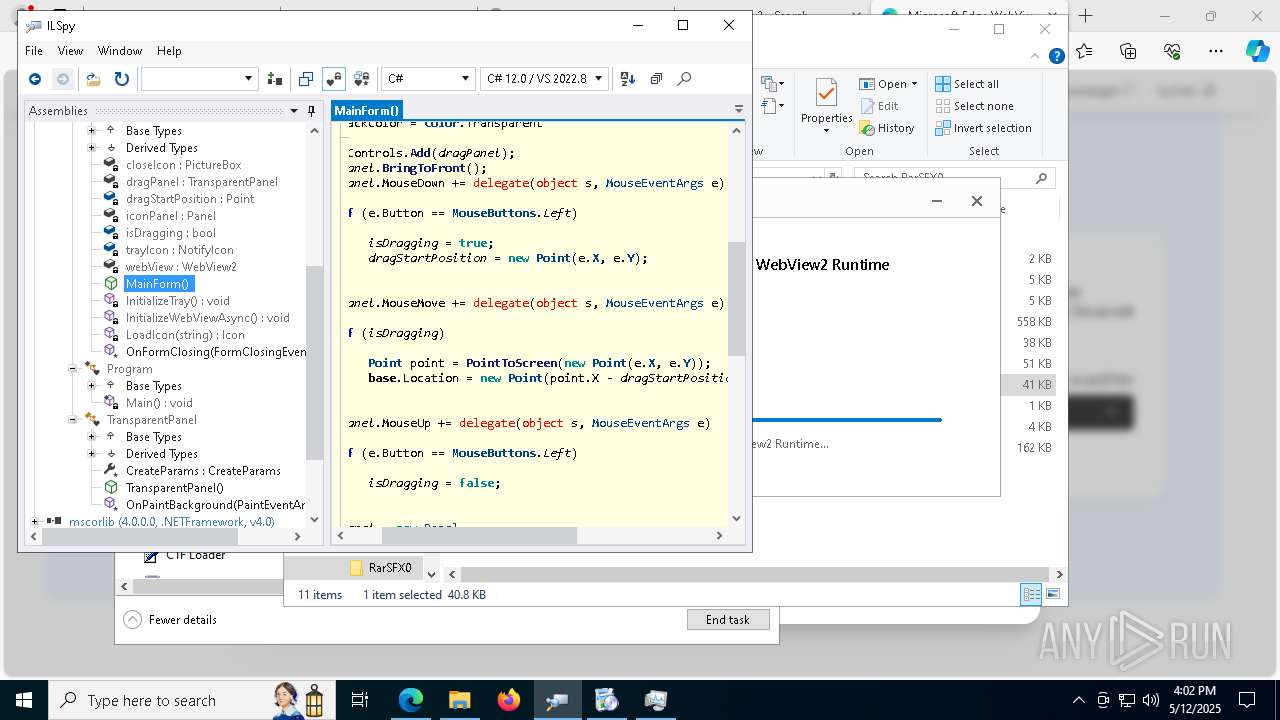The width and height of the screenshot is (1280, 720).
Task: Switch Explorer to large icons view
Action: [1052, 594]
